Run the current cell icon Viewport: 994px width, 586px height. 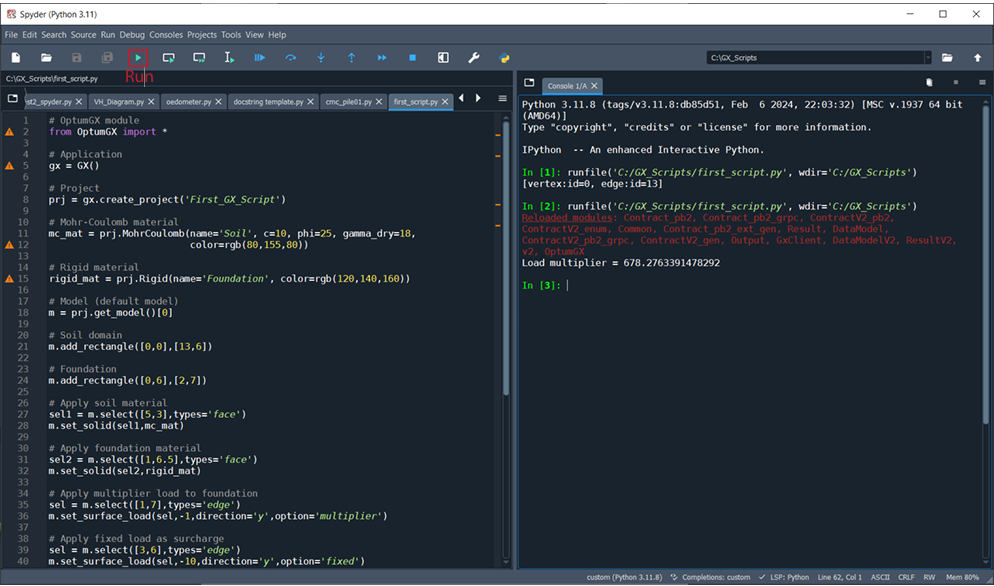pos(168,58)
